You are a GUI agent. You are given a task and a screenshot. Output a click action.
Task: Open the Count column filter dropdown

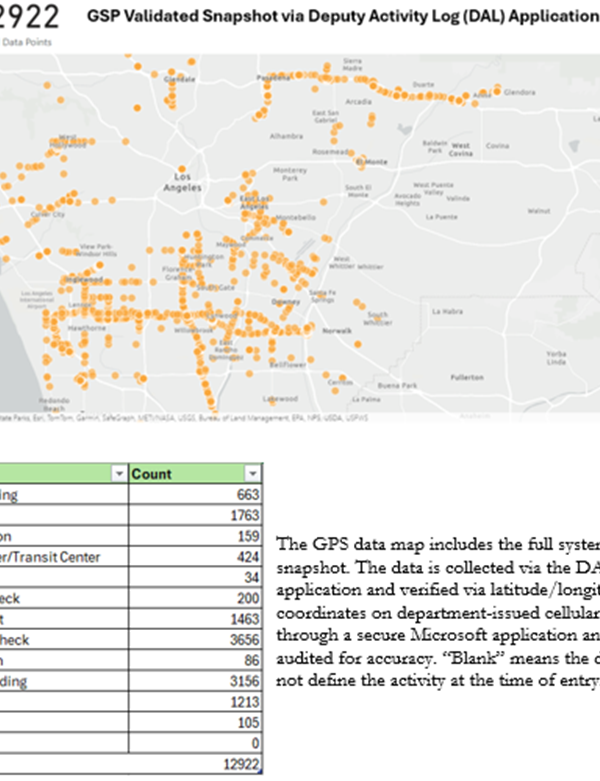(253, 474)
